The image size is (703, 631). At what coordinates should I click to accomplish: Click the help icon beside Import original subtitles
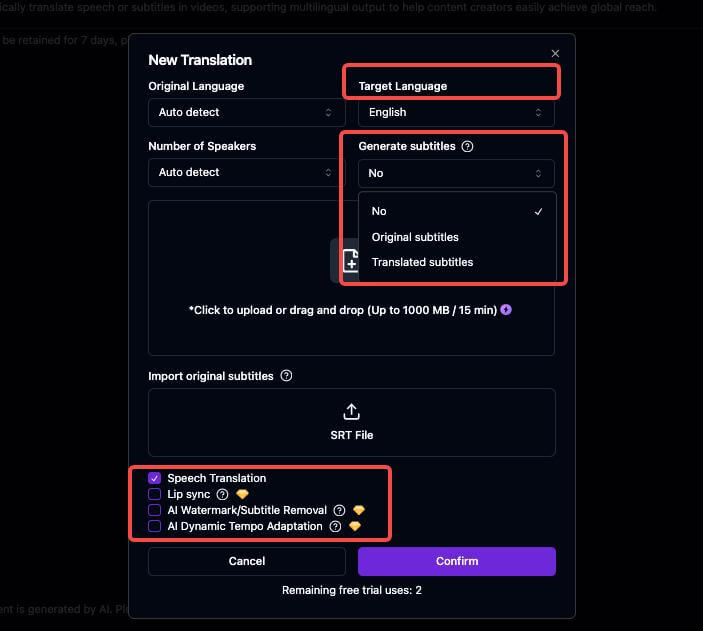coord(286,376)
